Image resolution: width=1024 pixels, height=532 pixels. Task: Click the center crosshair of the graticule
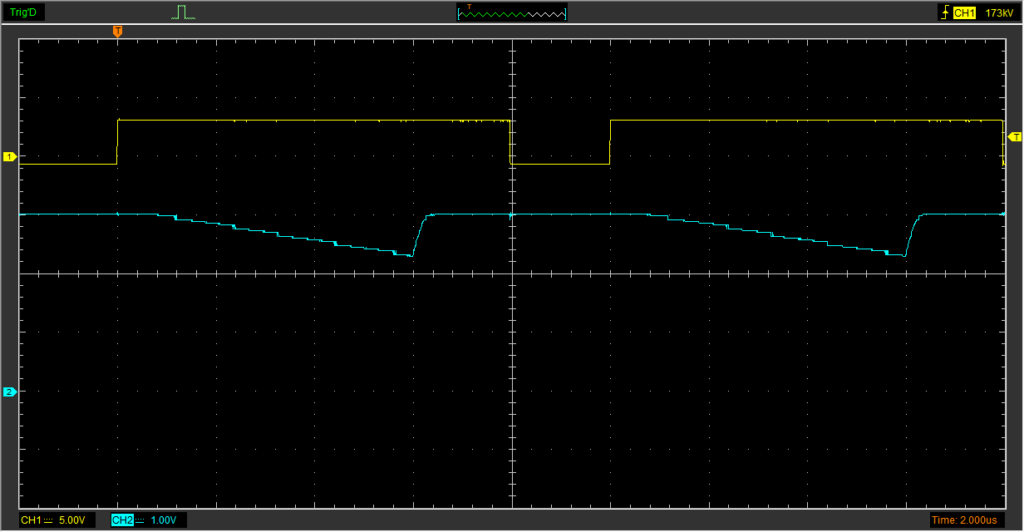pos(512,274)
